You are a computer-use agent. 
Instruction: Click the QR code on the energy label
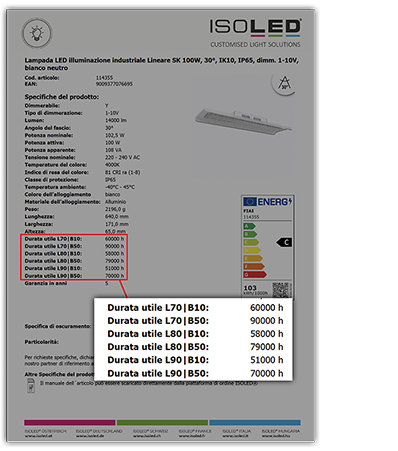(282, 290)
